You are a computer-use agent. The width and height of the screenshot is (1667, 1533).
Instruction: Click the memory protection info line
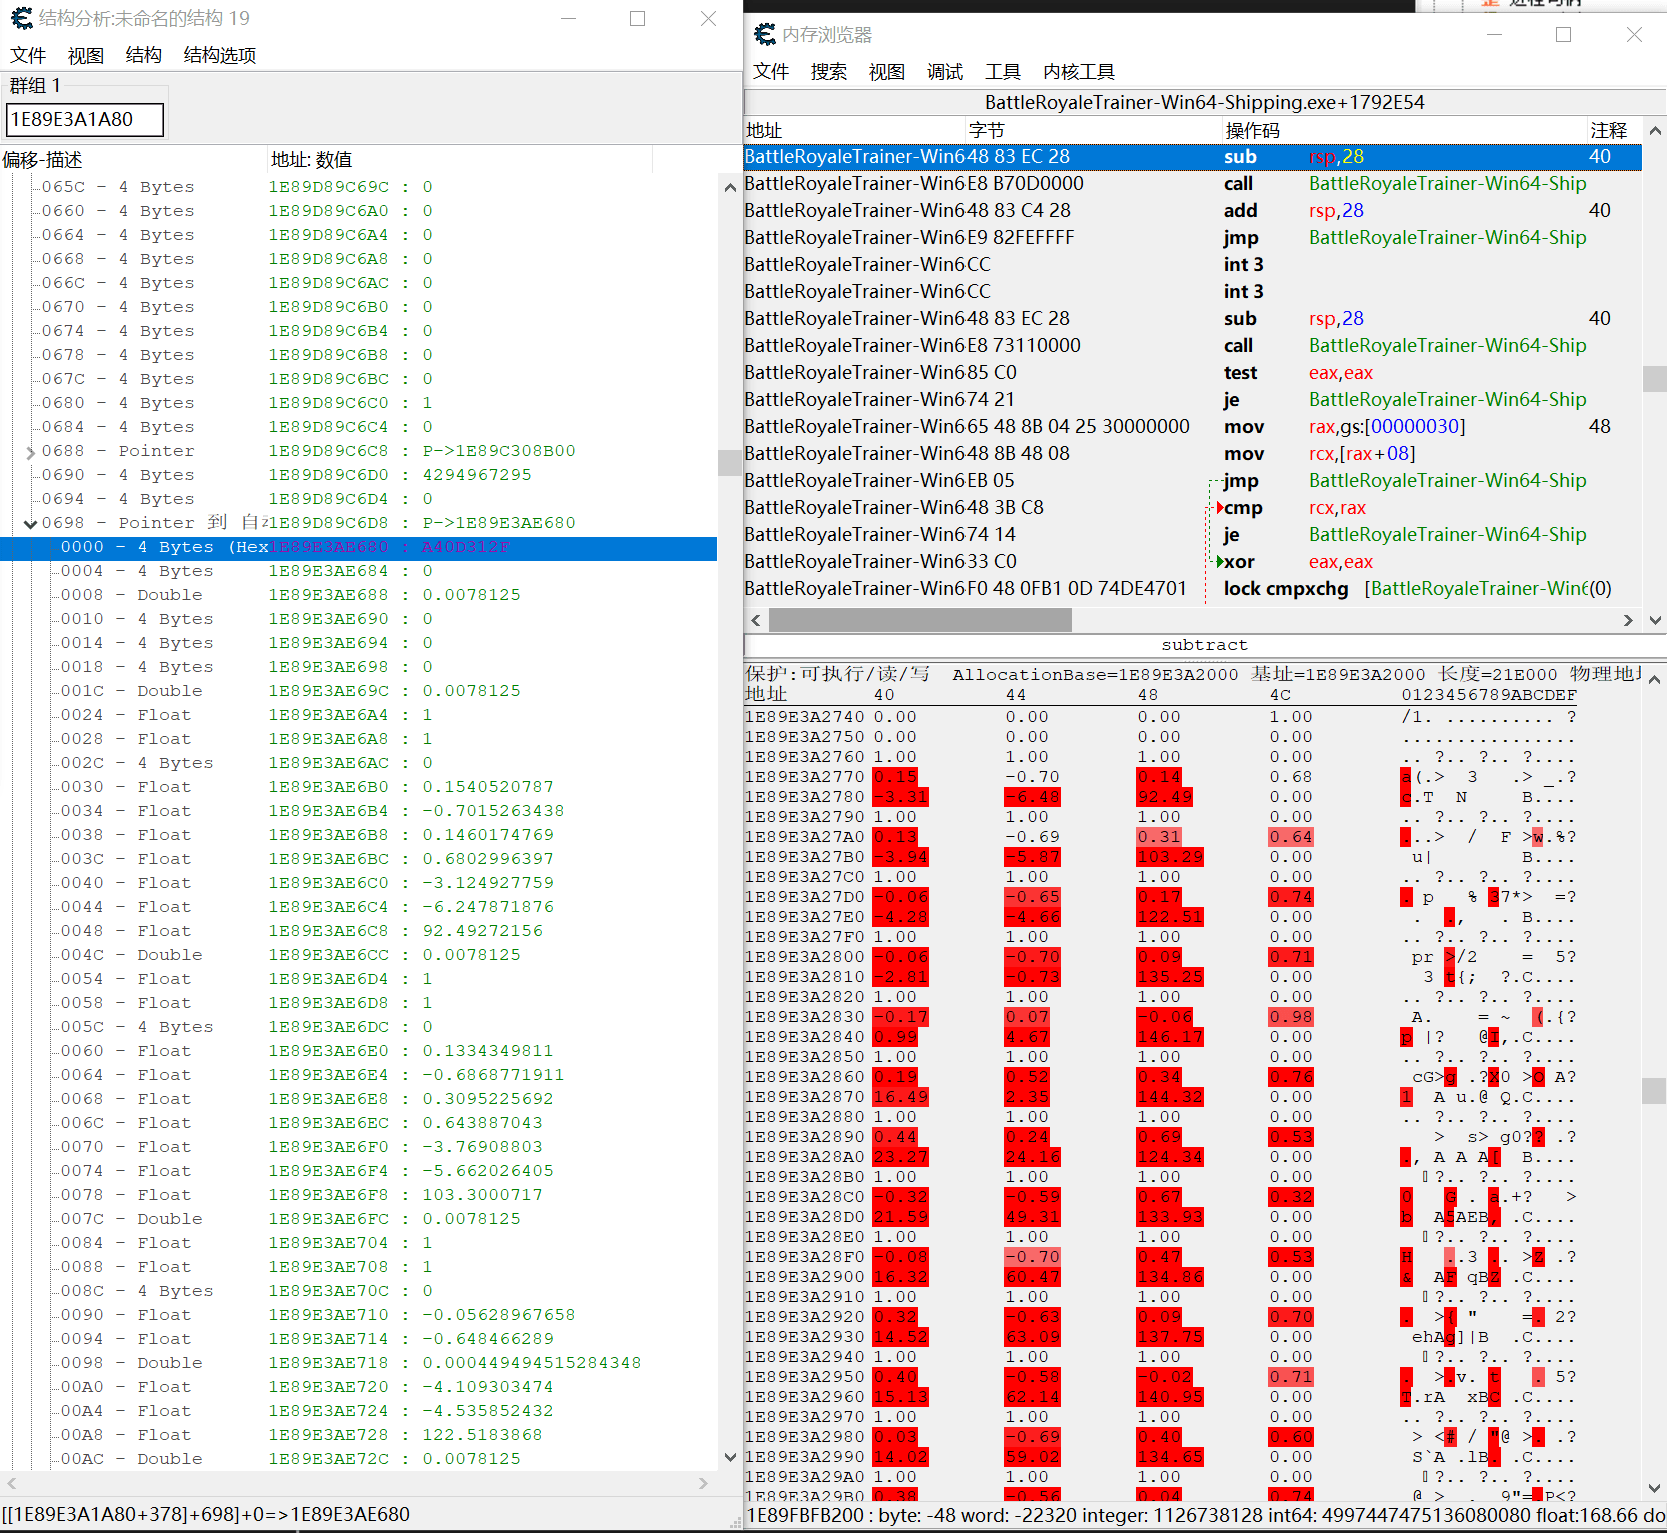click(x=1193, y=674)
